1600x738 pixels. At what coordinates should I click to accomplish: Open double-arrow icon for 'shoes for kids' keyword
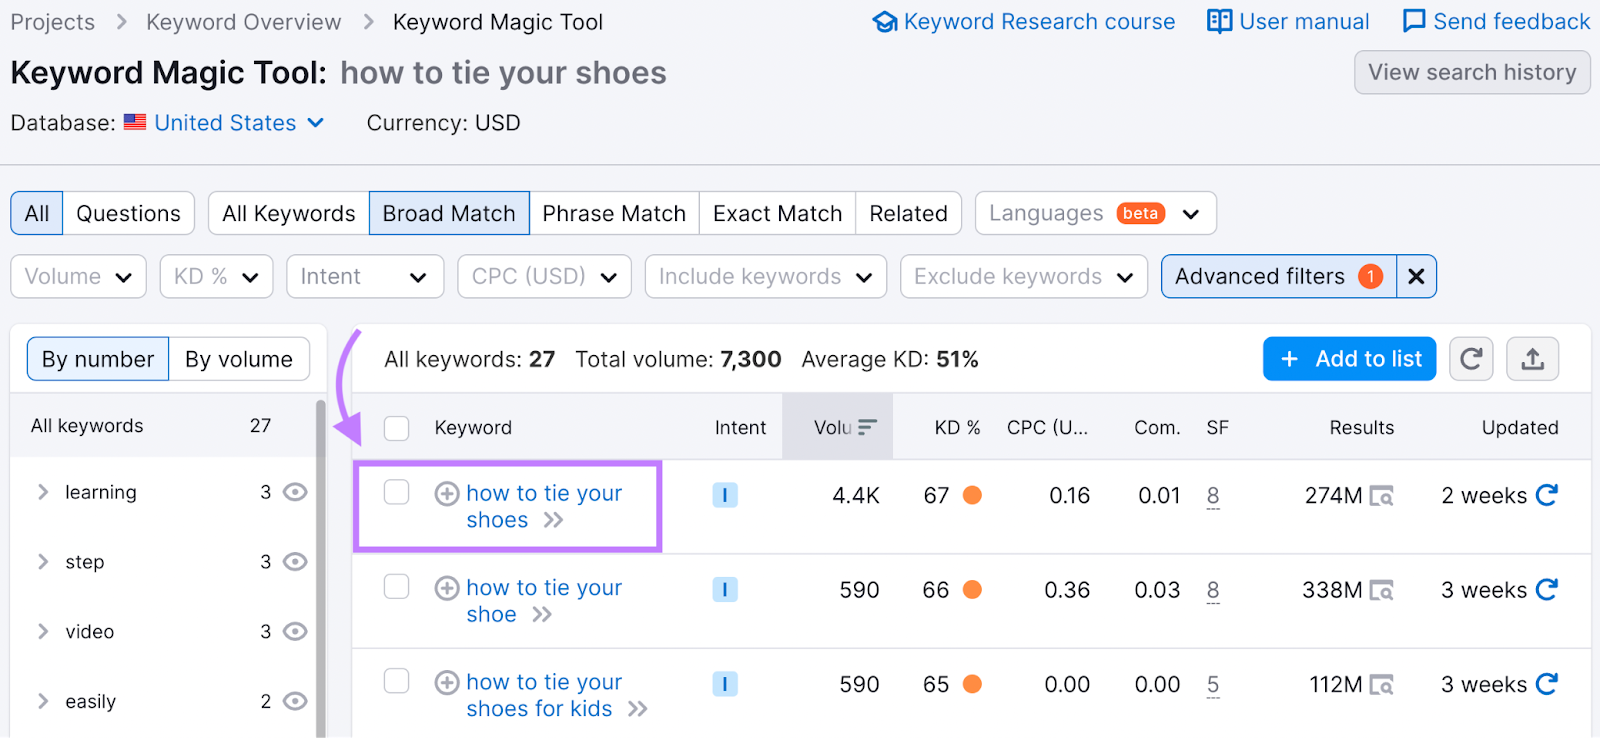[637, 709]
